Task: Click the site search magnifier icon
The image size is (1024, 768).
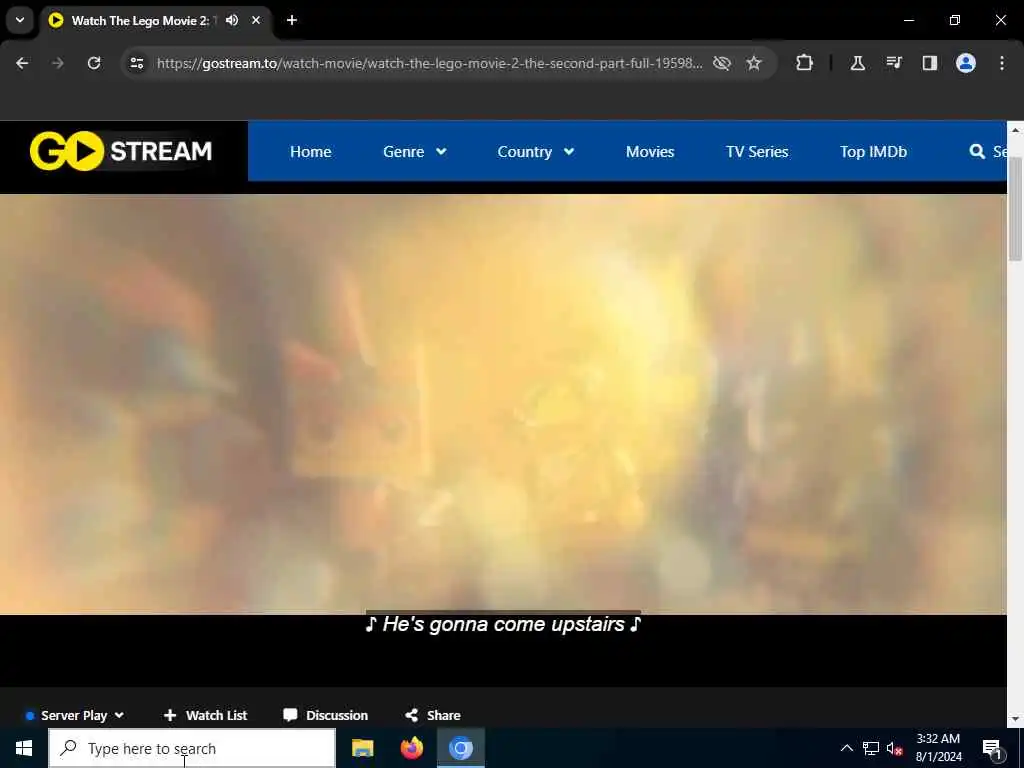Action: (x=977, y=152)
